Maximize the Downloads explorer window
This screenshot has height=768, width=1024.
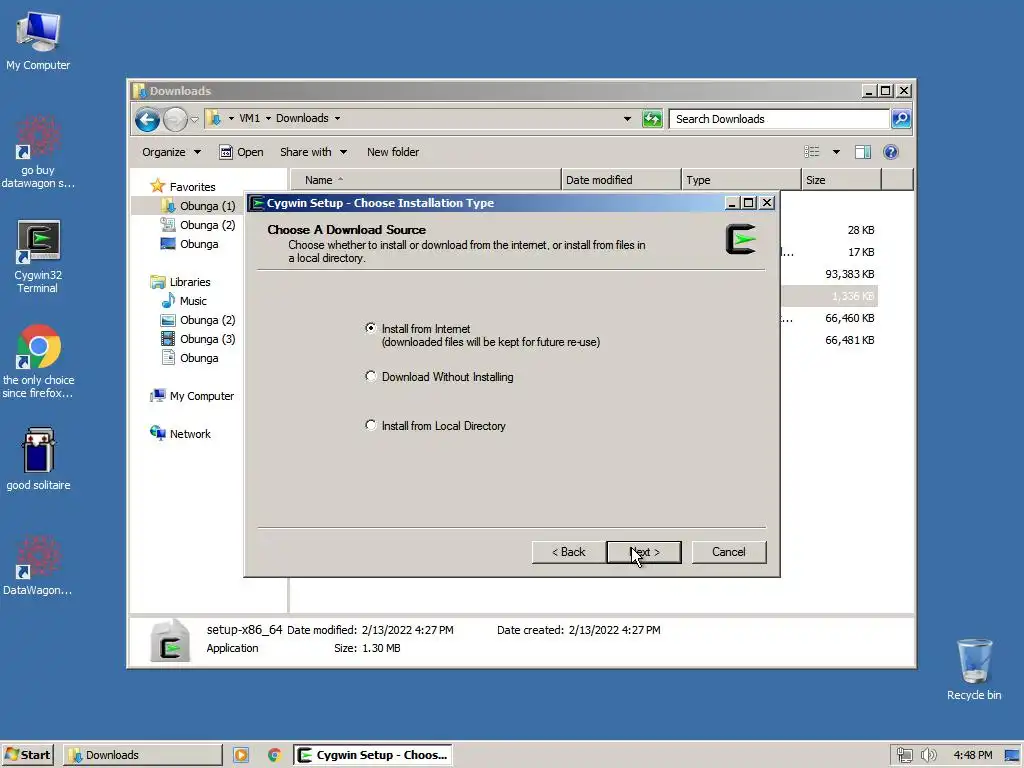click(885, 91)
